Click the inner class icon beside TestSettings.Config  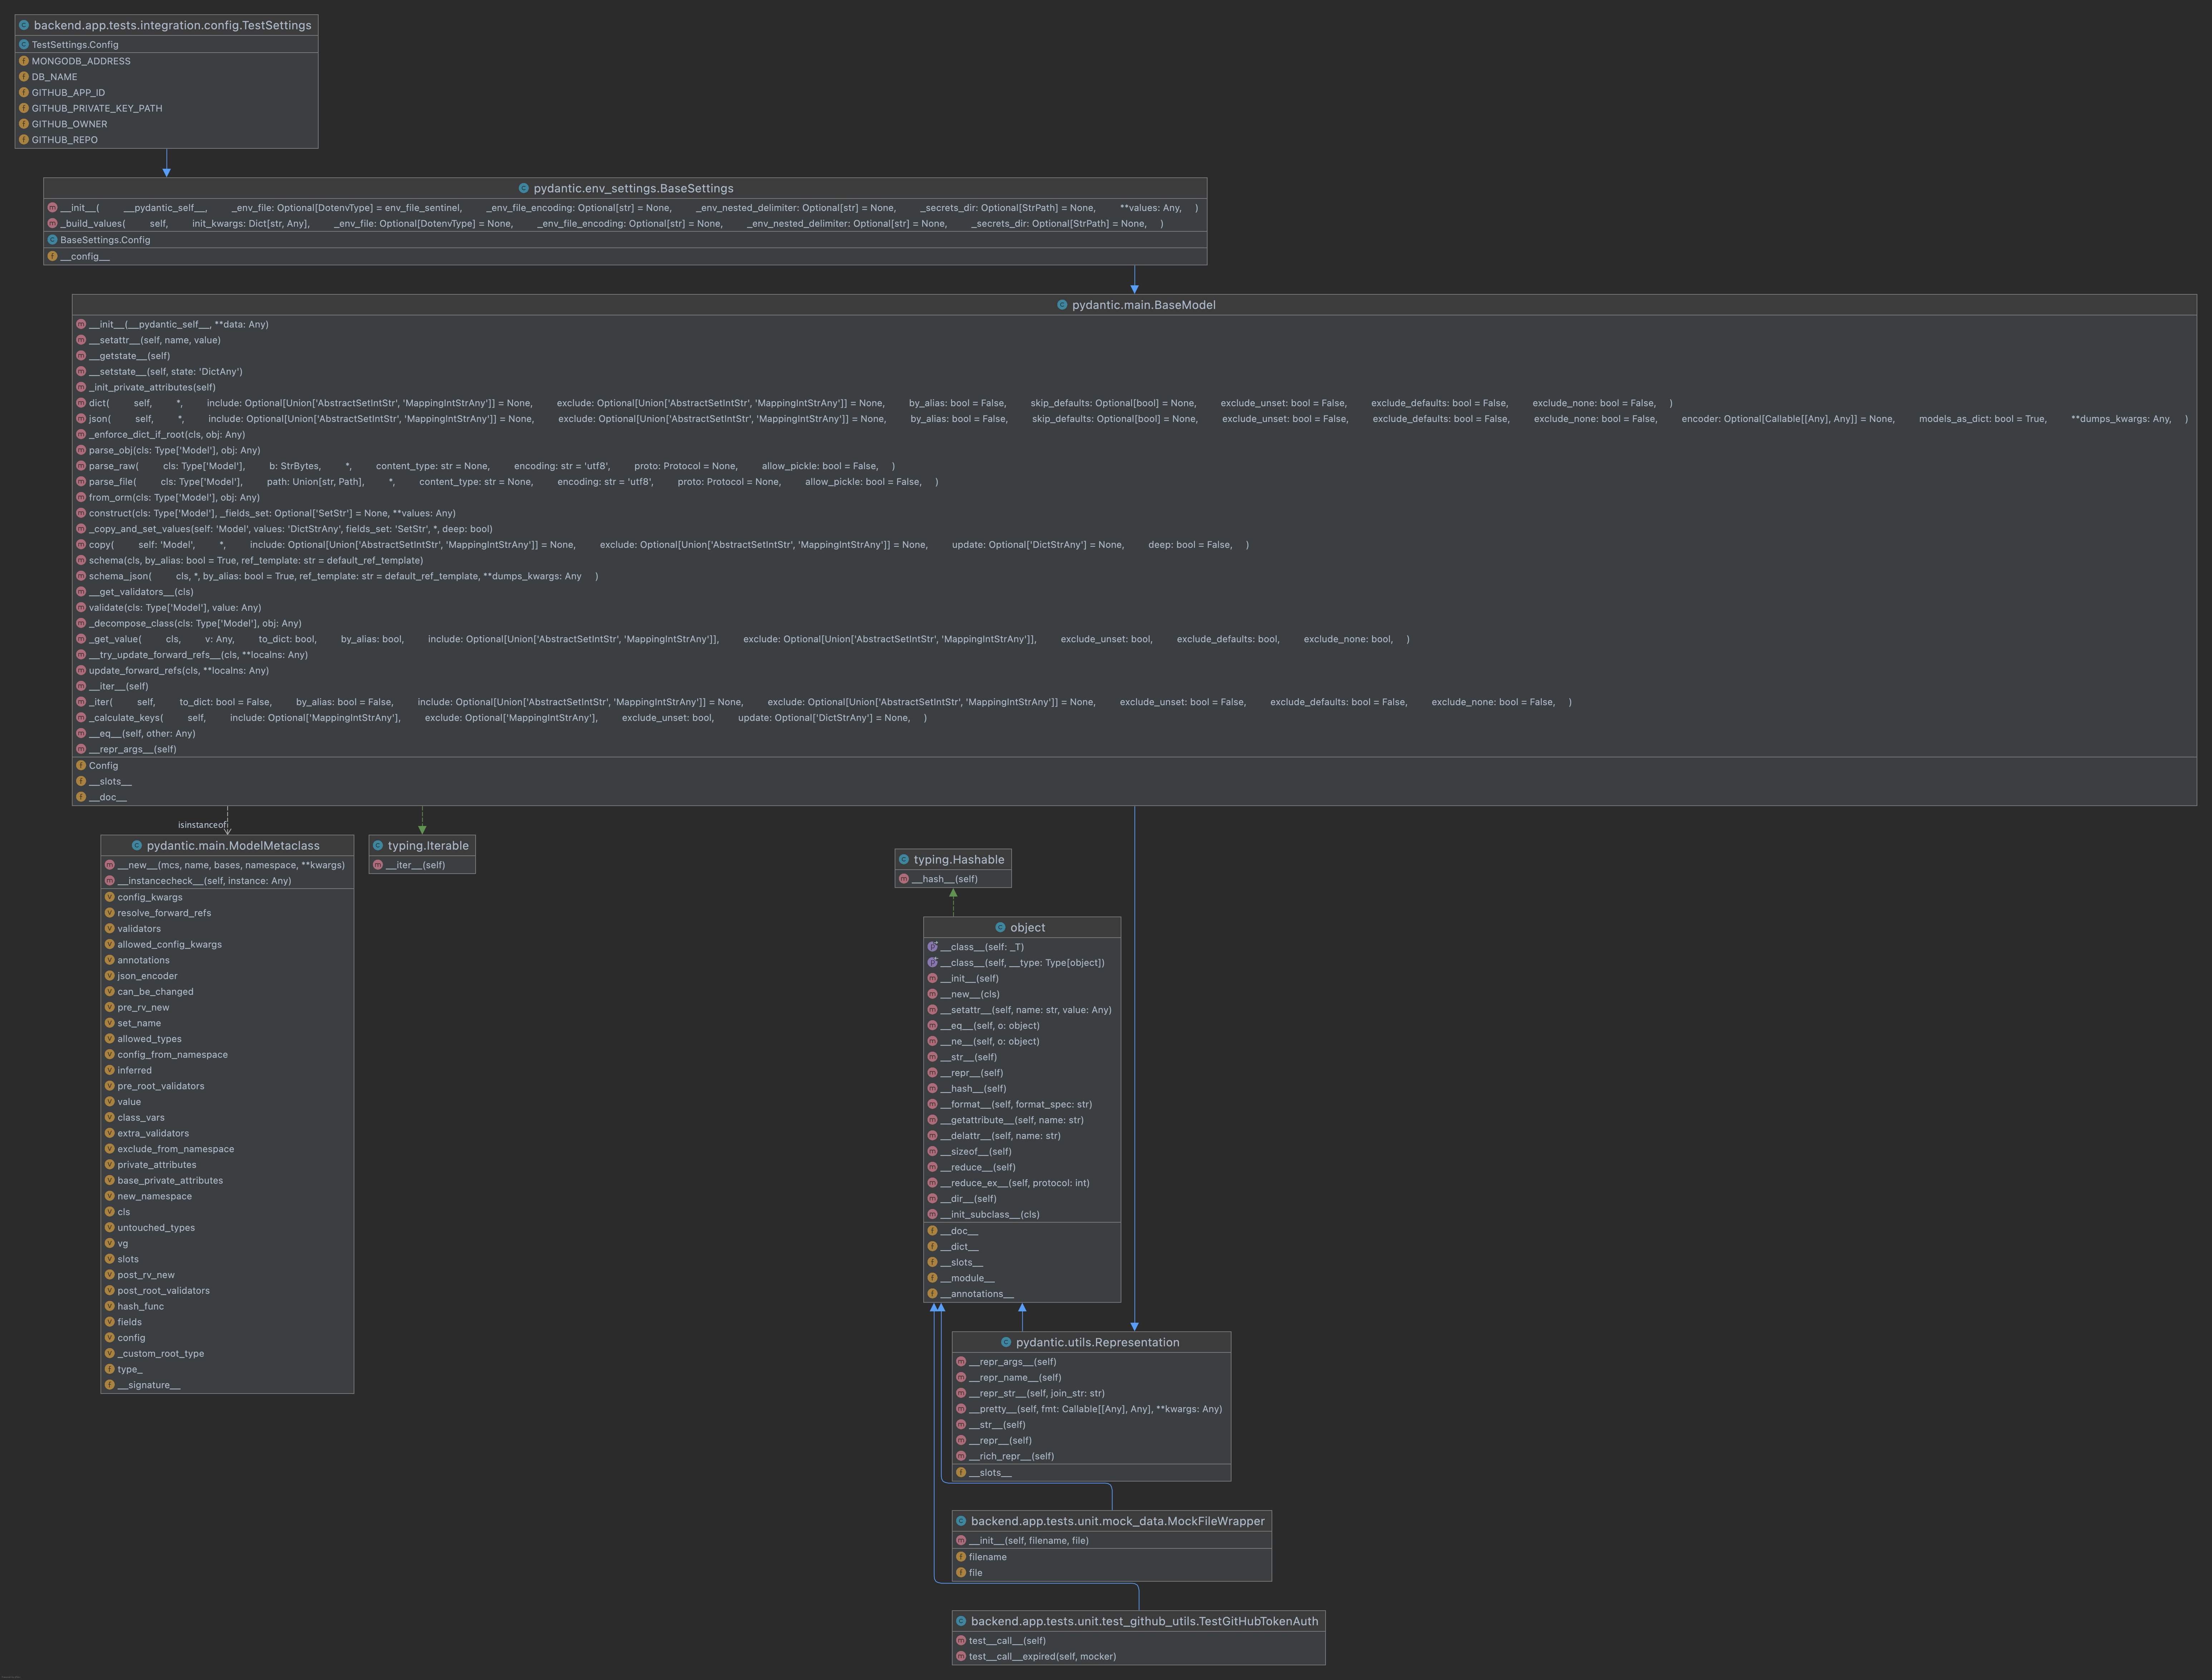click(x=24, y=45)
